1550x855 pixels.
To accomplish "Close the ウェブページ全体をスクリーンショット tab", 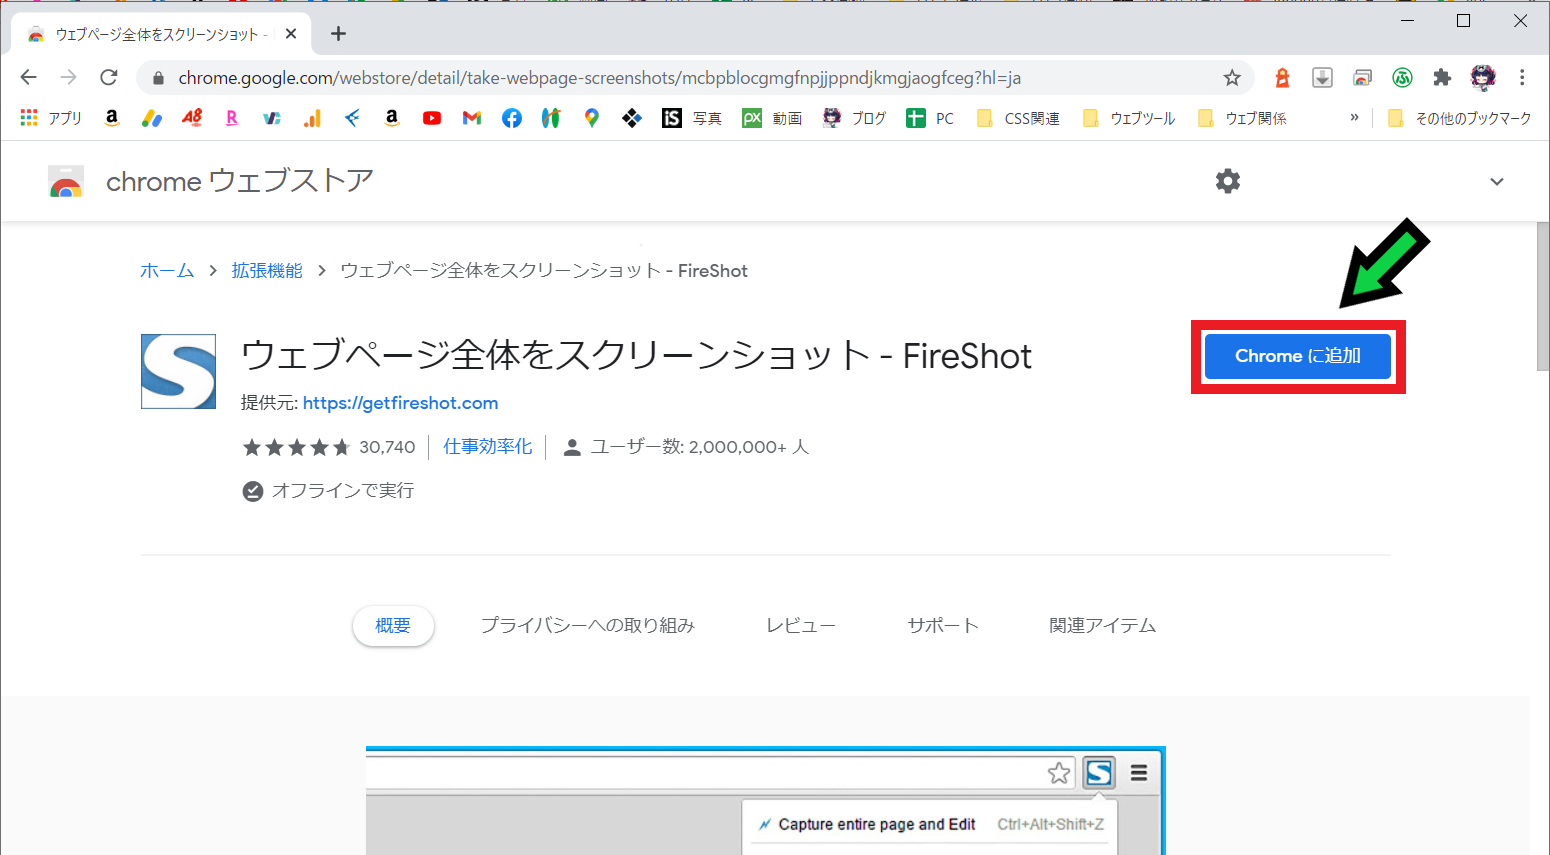I will coord(291,34).
